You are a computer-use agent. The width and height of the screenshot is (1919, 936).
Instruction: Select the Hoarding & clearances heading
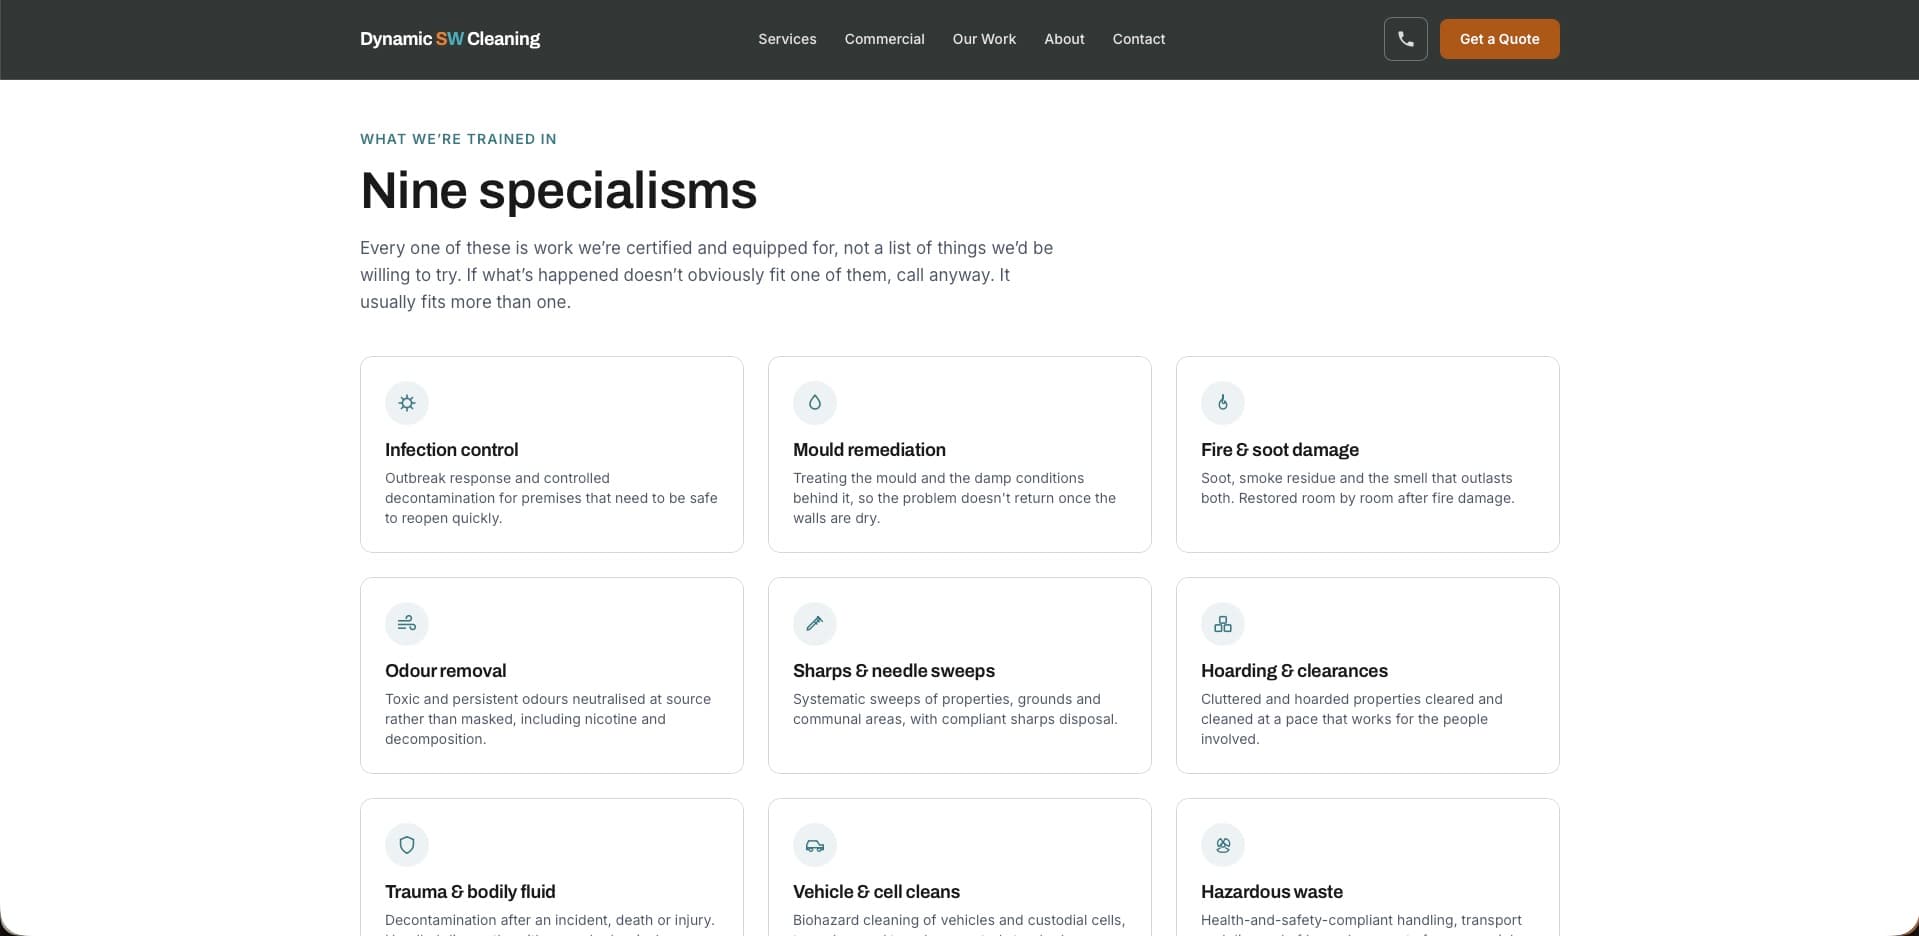1294,671
